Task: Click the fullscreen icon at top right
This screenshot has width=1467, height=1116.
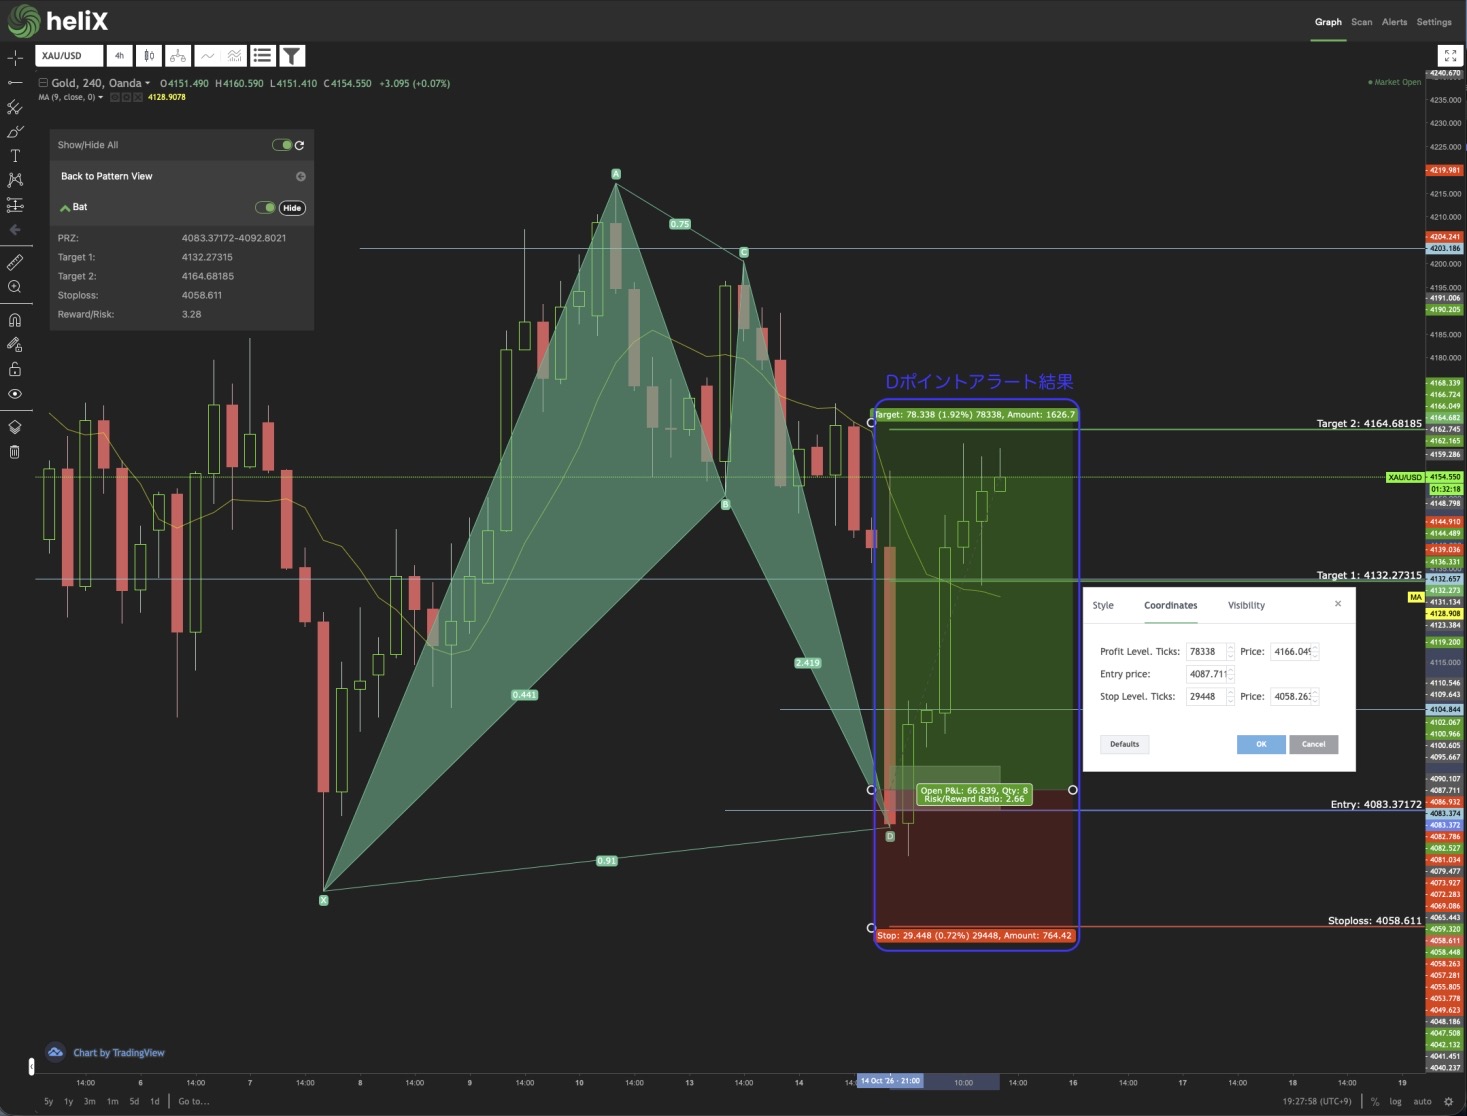Action: (1450, 56)
